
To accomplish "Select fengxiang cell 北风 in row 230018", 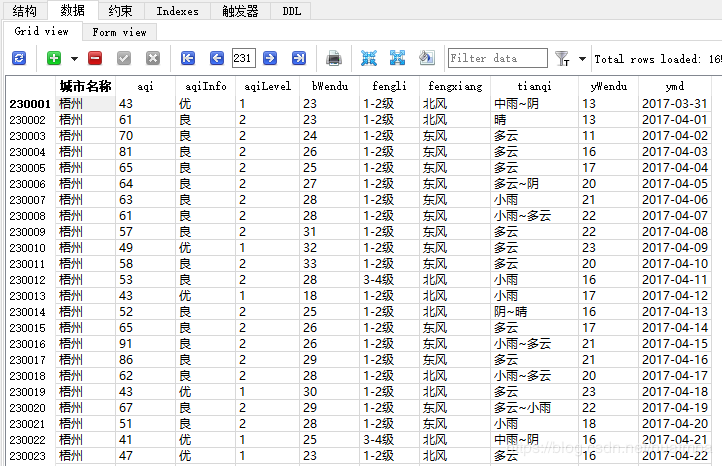I will click(455, 376).
